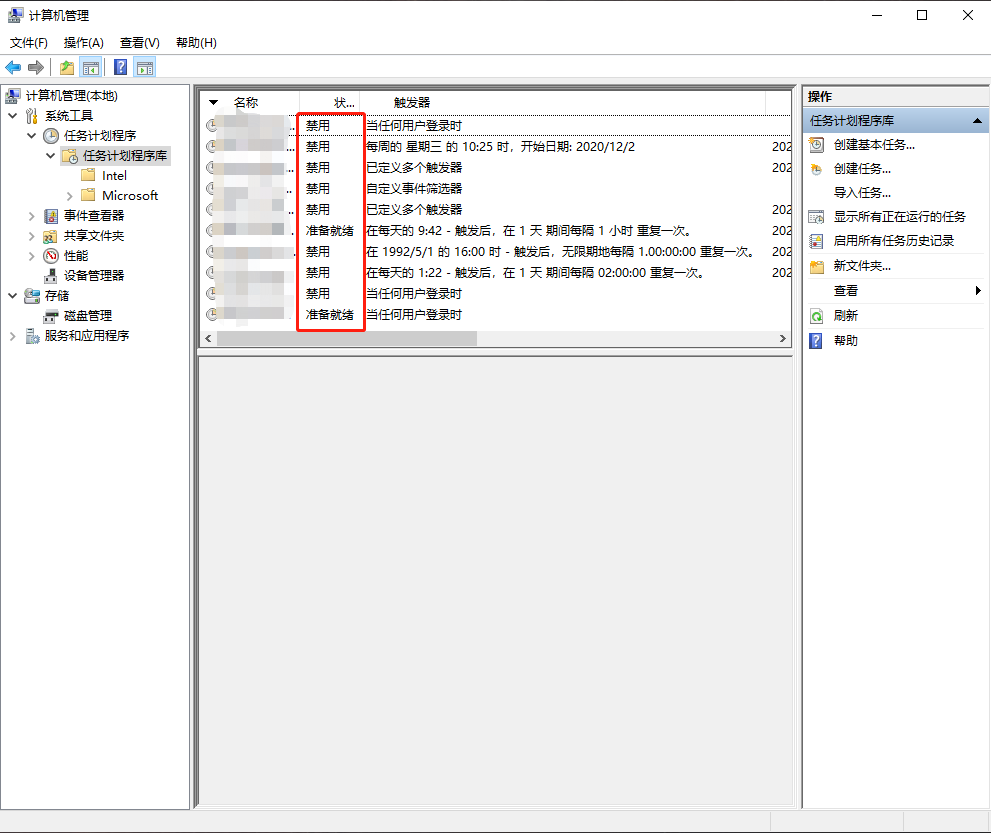Click the 启用所有任务历史记录 icon
The height and width of the screenshot is (833, 991).
pyautogui.click(x=817, y=241)
